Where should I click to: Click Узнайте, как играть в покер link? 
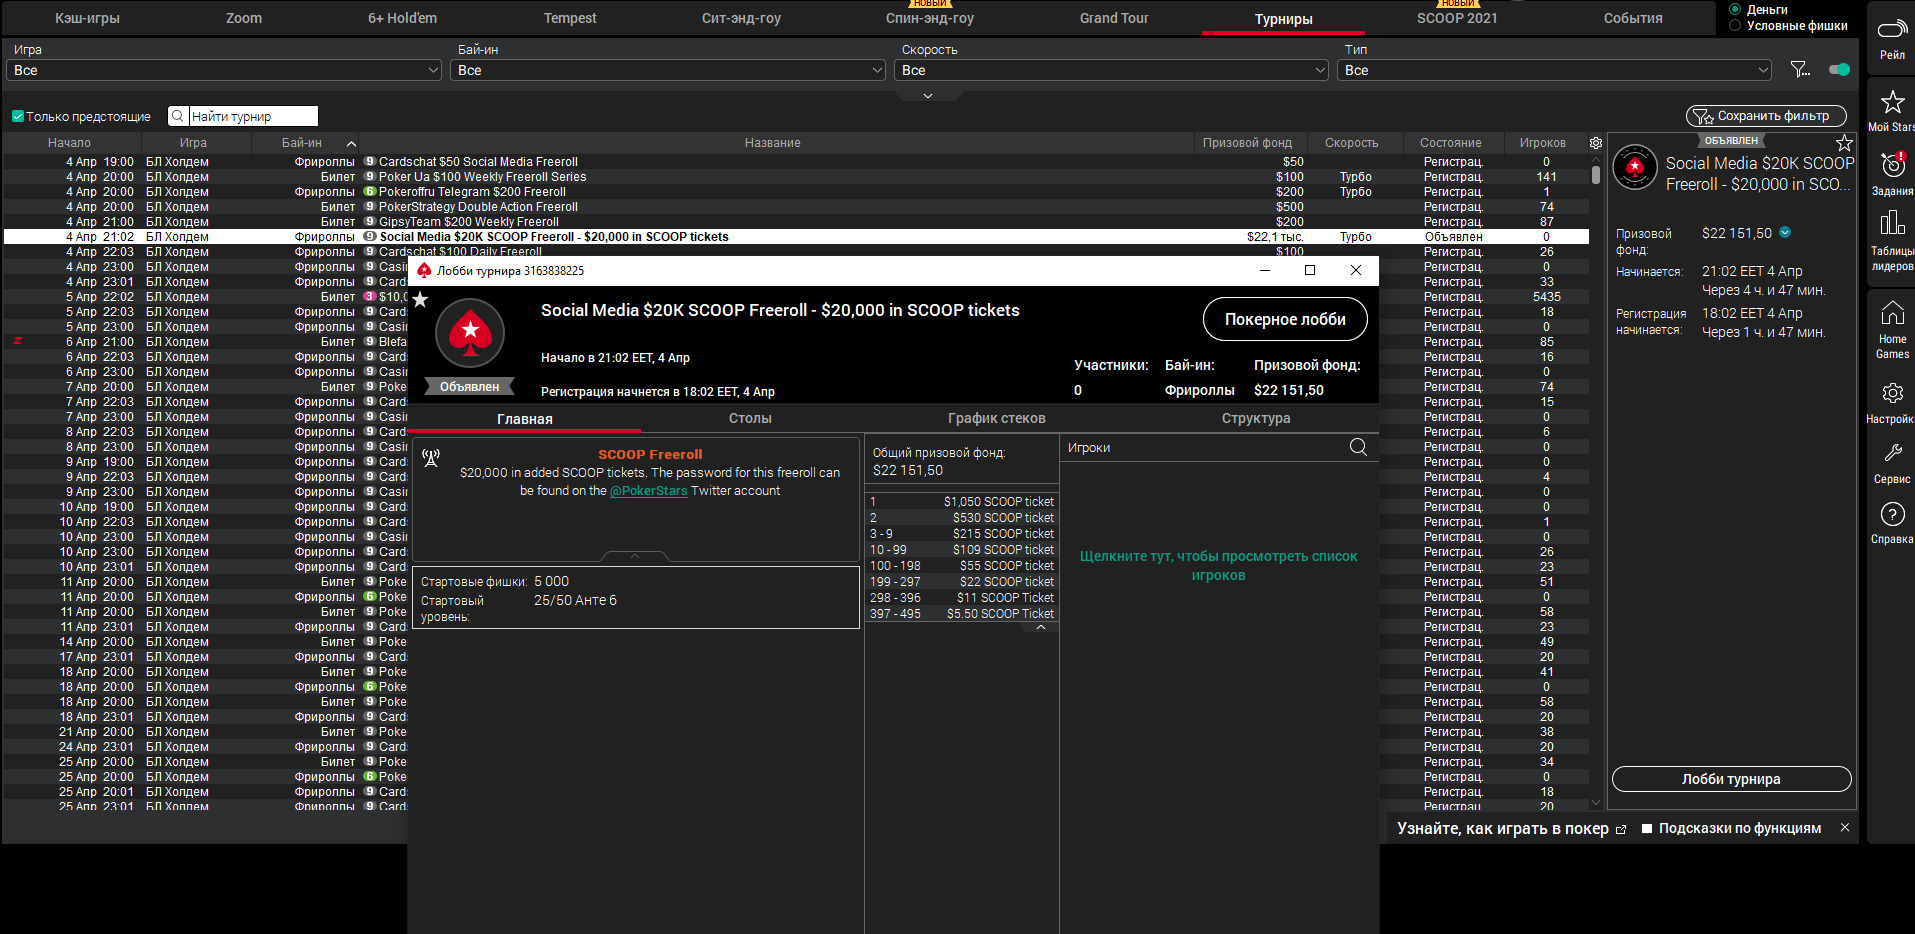click(1502, 829)
